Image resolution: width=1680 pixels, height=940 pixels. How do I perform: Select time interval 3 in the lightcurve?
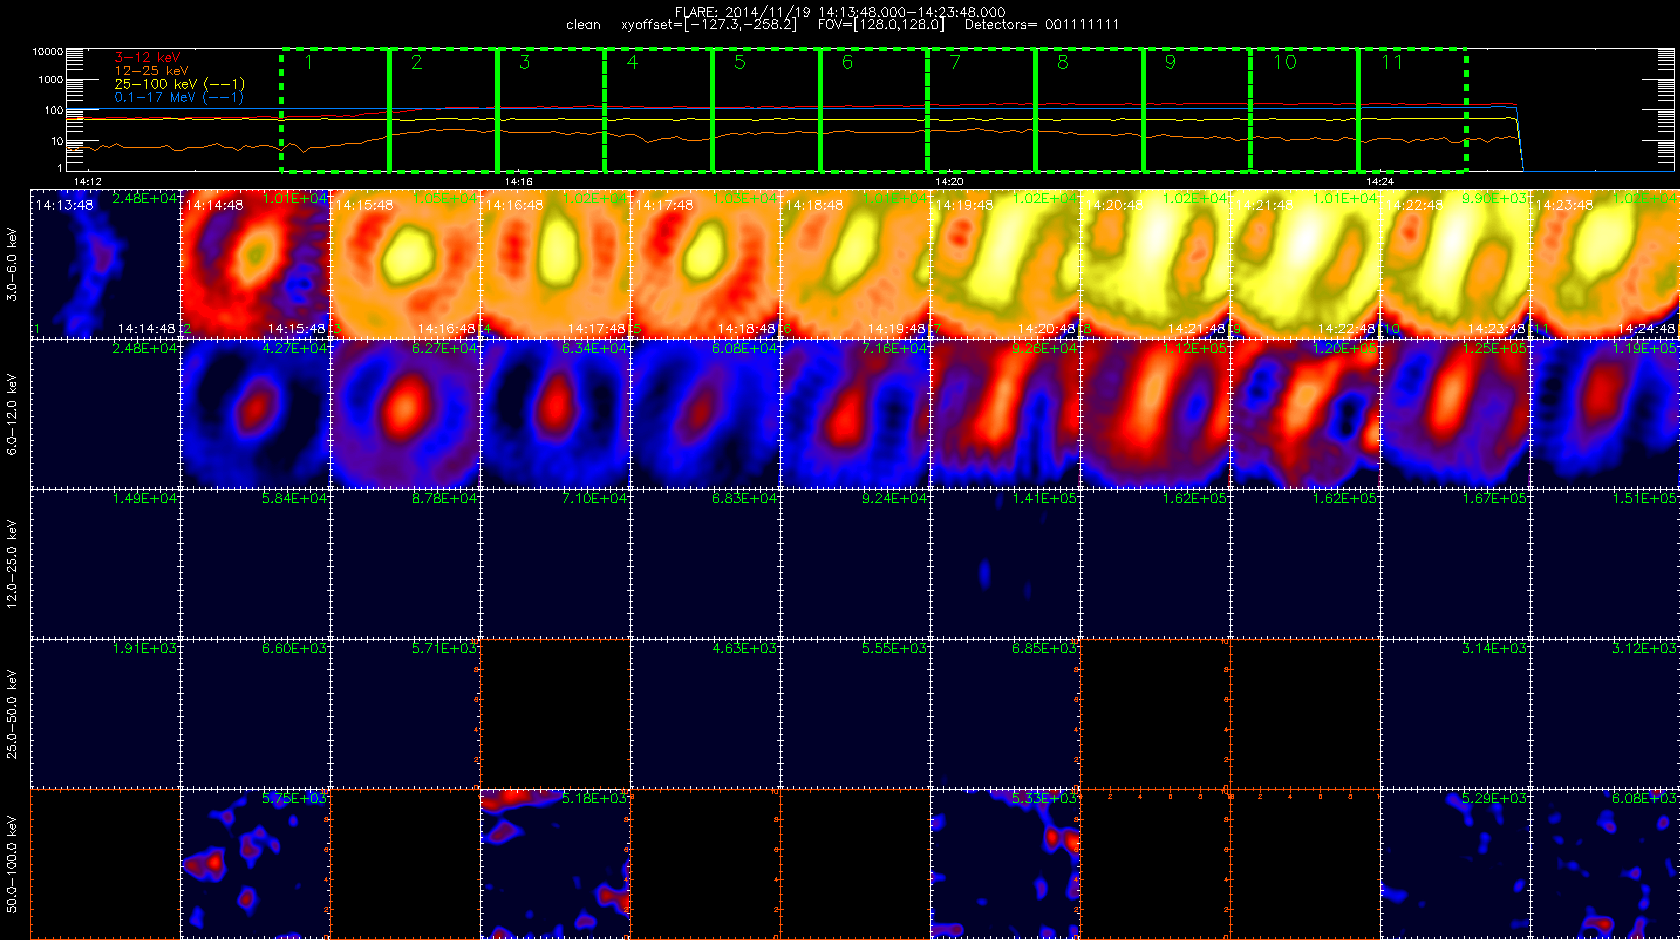pyautogui.click(x=551, y=110)
